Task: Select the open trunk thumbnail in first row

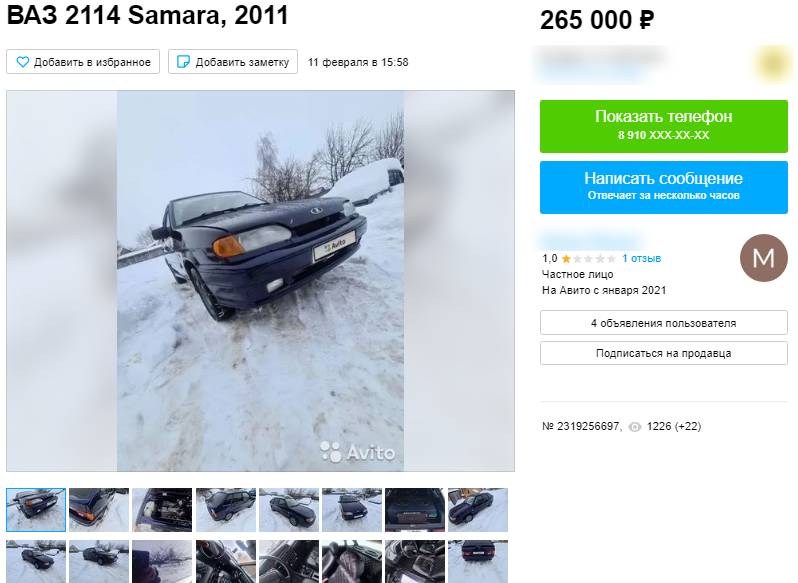Action: 415,510
